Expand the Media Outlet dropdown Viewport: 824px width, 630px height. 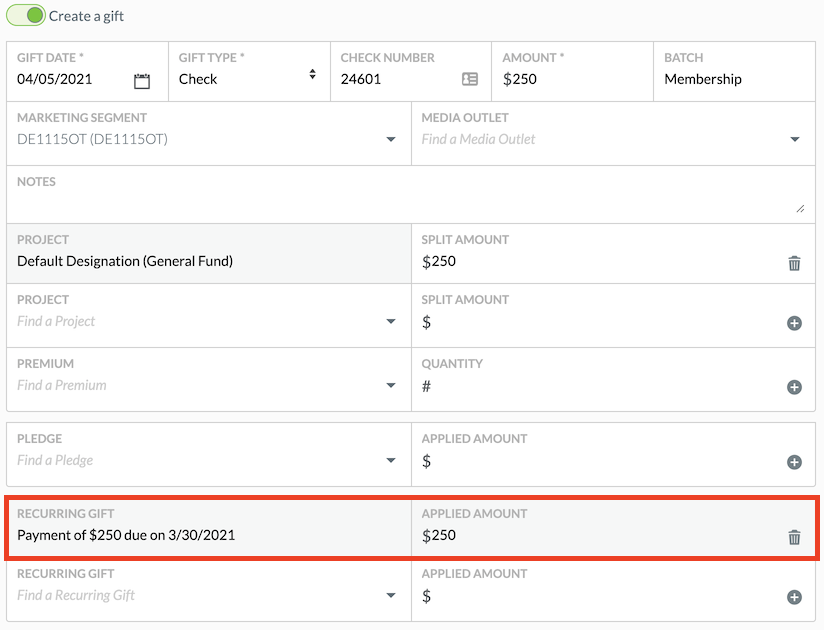click(x=795, y=139)
